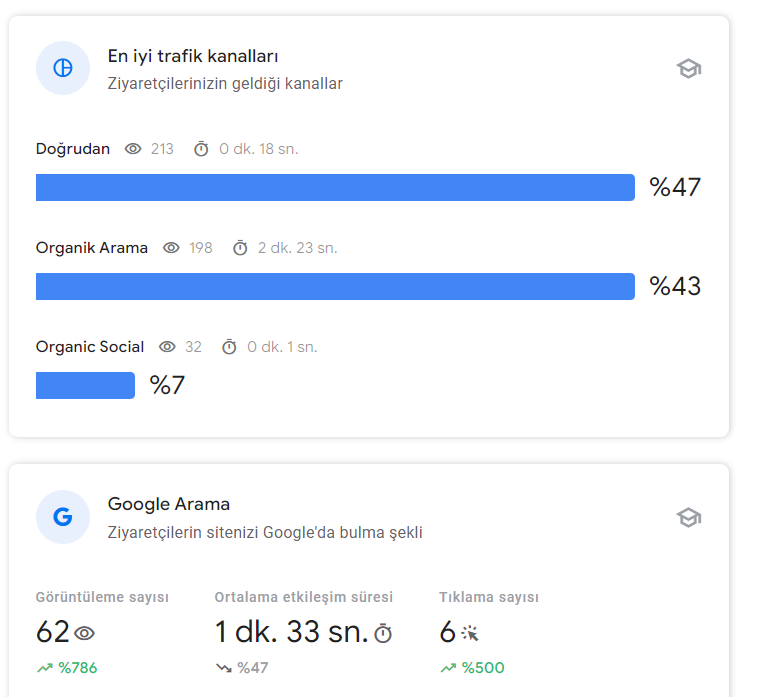Click the %500 click increase indicator
Viewport: 773px width, 697px height.
pyautogui.click(x=472, y=668)
